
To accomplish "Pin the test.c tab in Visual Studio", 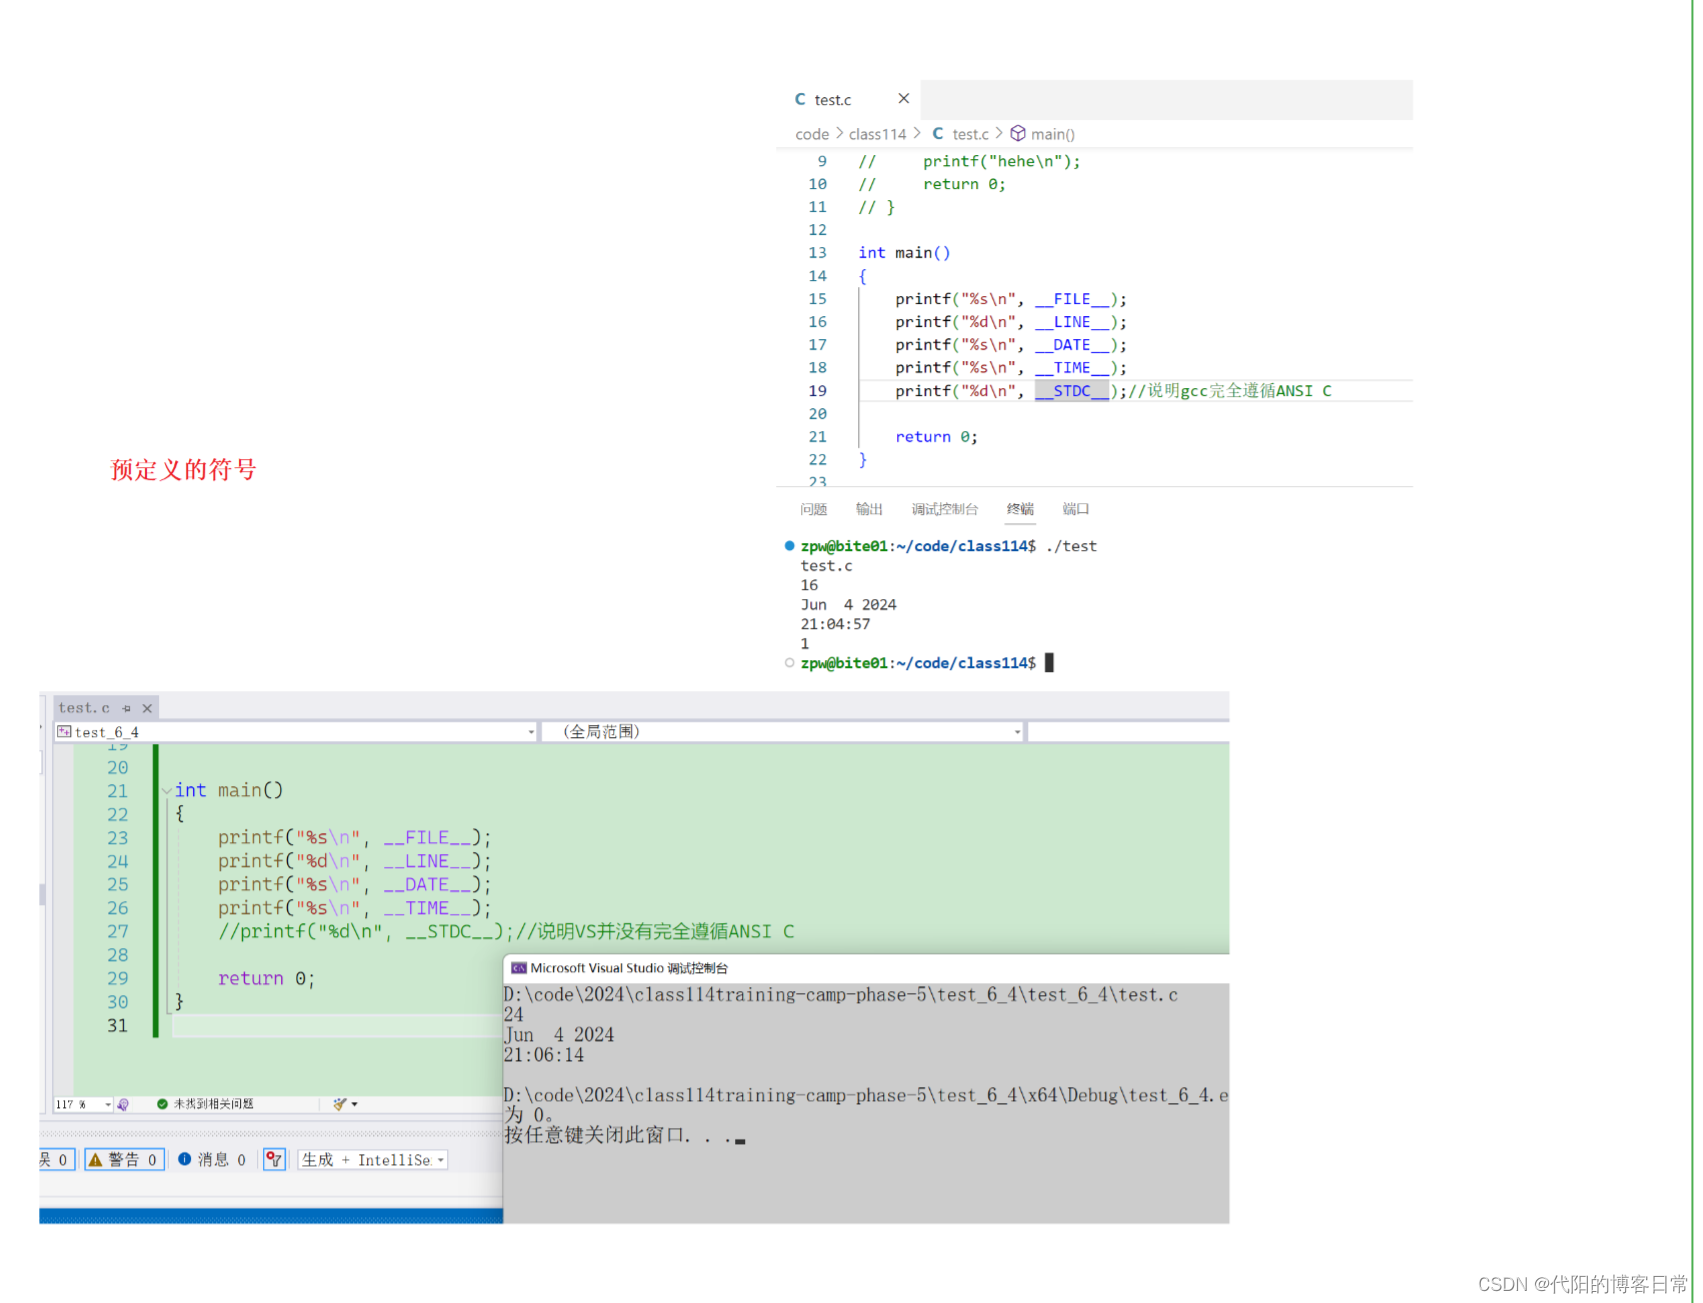I will (127, 708).
